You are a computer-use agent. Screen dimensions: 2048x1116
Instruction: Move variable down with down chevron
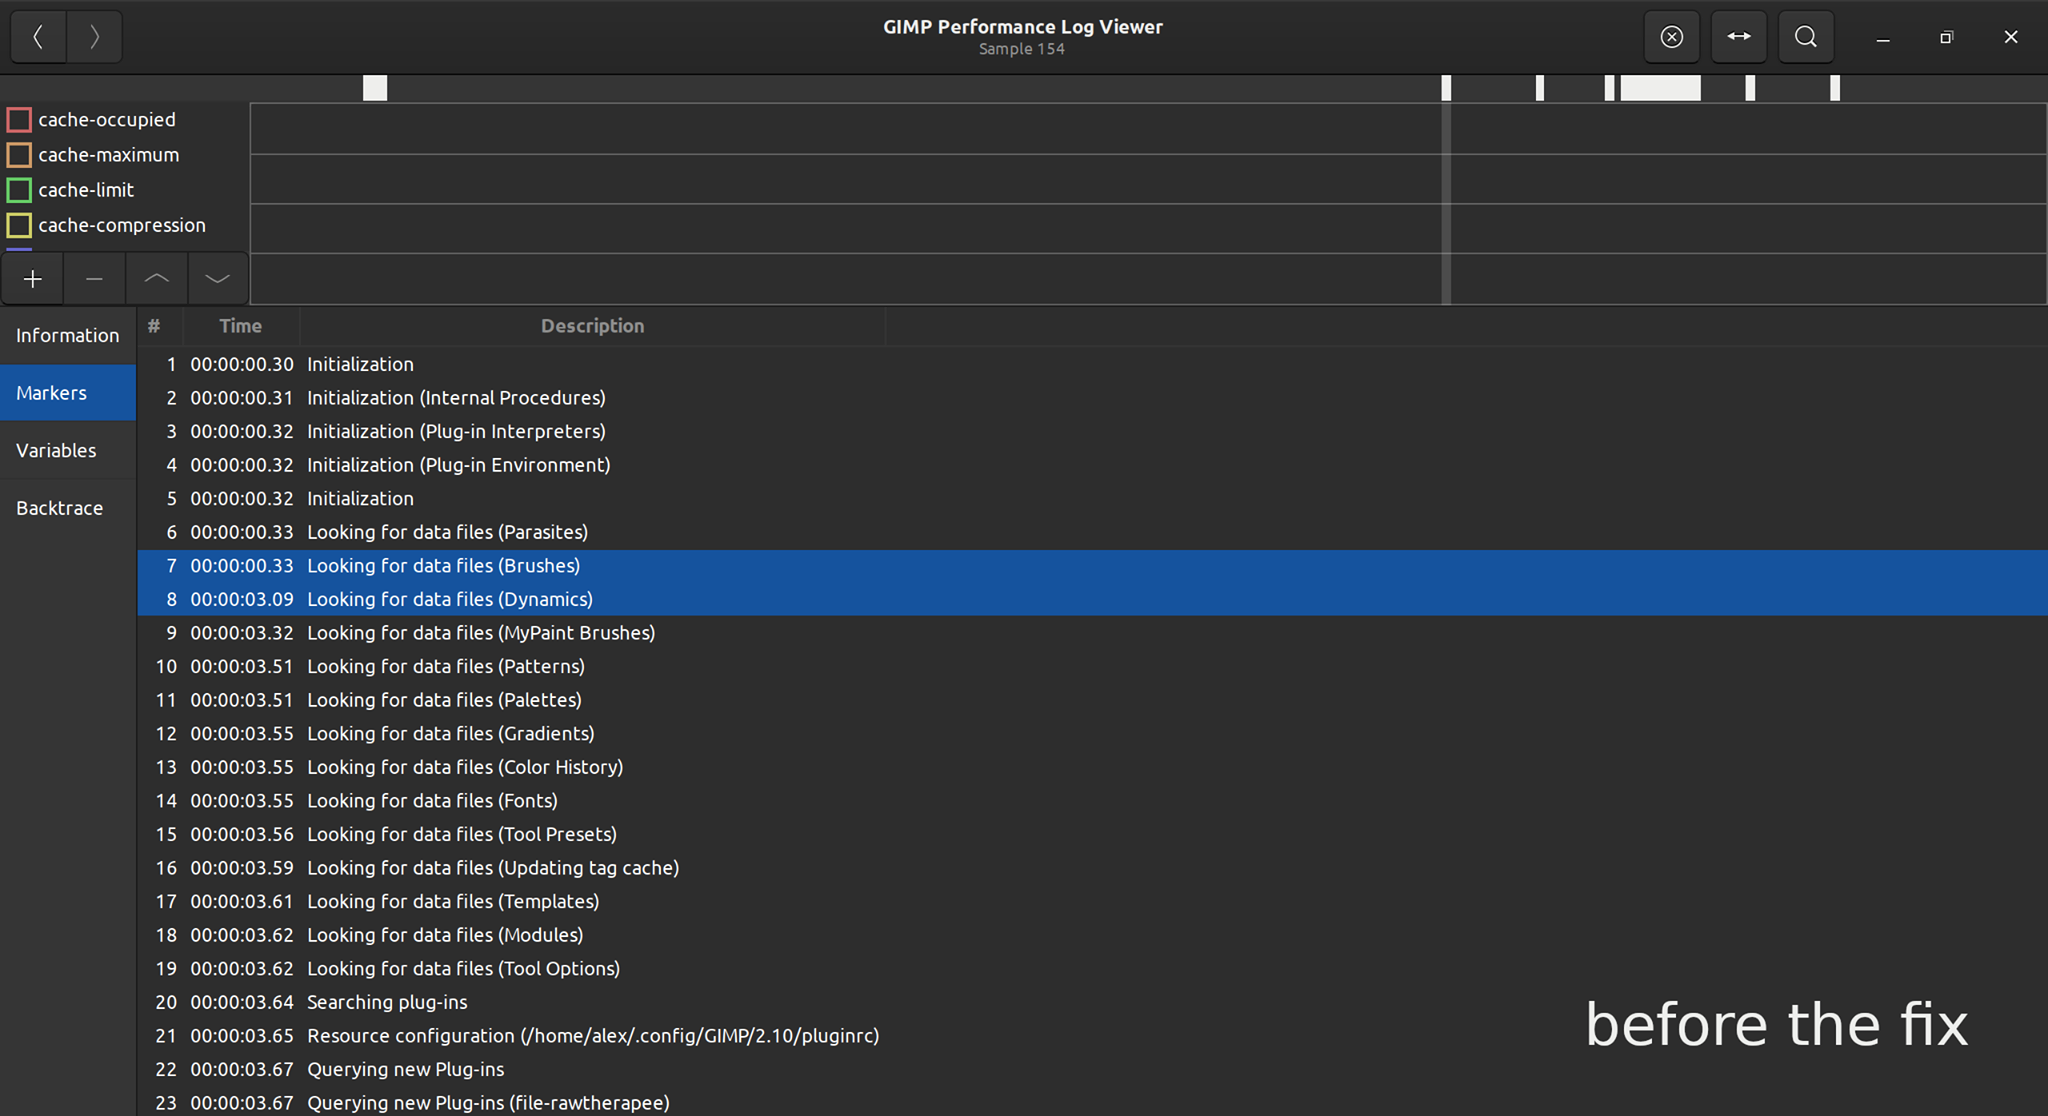click(x=217, y=279)
